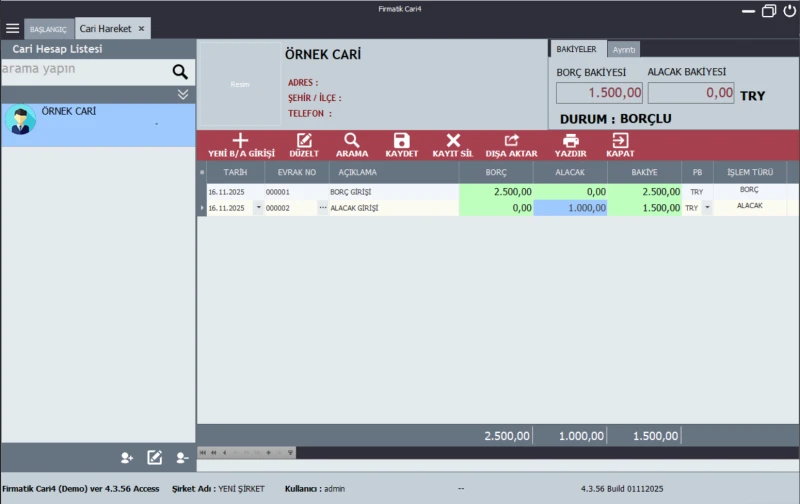
Task: Expand the double-chevron filter under search
Action: point(183,94)
